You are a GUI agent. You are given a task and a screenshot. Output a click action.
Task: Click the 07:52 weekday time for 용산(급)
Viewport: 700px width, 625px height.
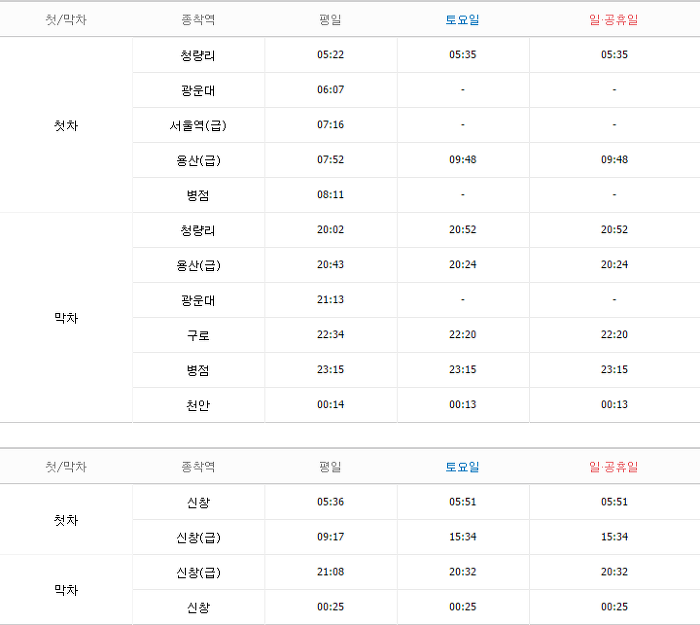click(330, 159)
